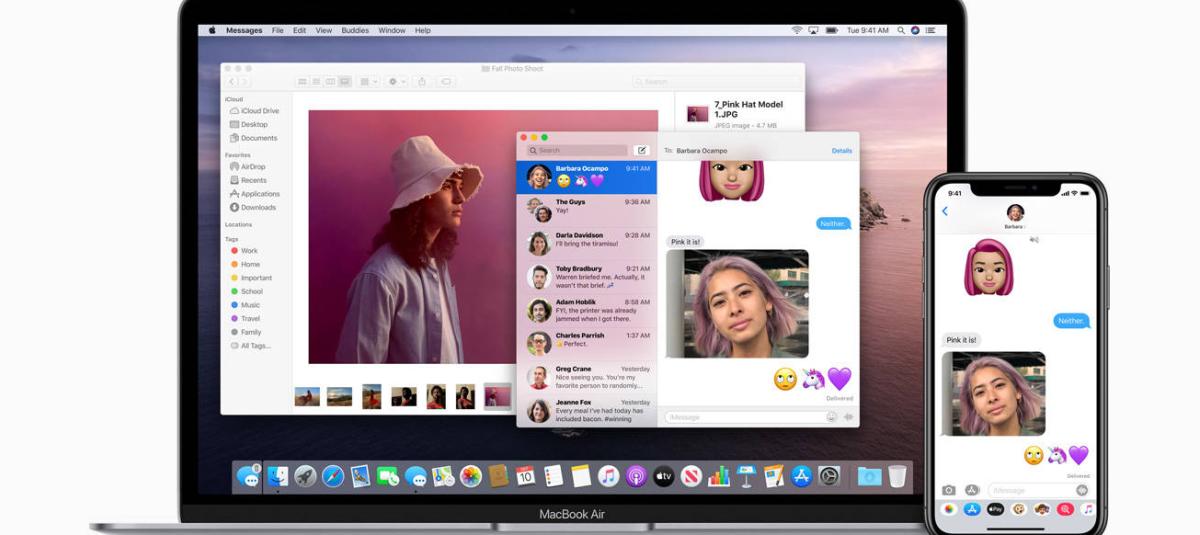The image size is (1200, 535).
Task: Open emoji picker in Messages input
Action: coord(832,416)
